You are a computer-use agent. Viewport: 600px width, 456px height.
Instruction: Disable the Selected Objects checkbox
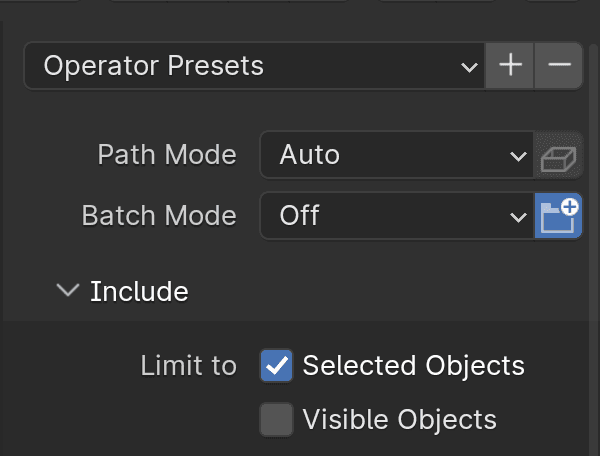click(277, 366)
